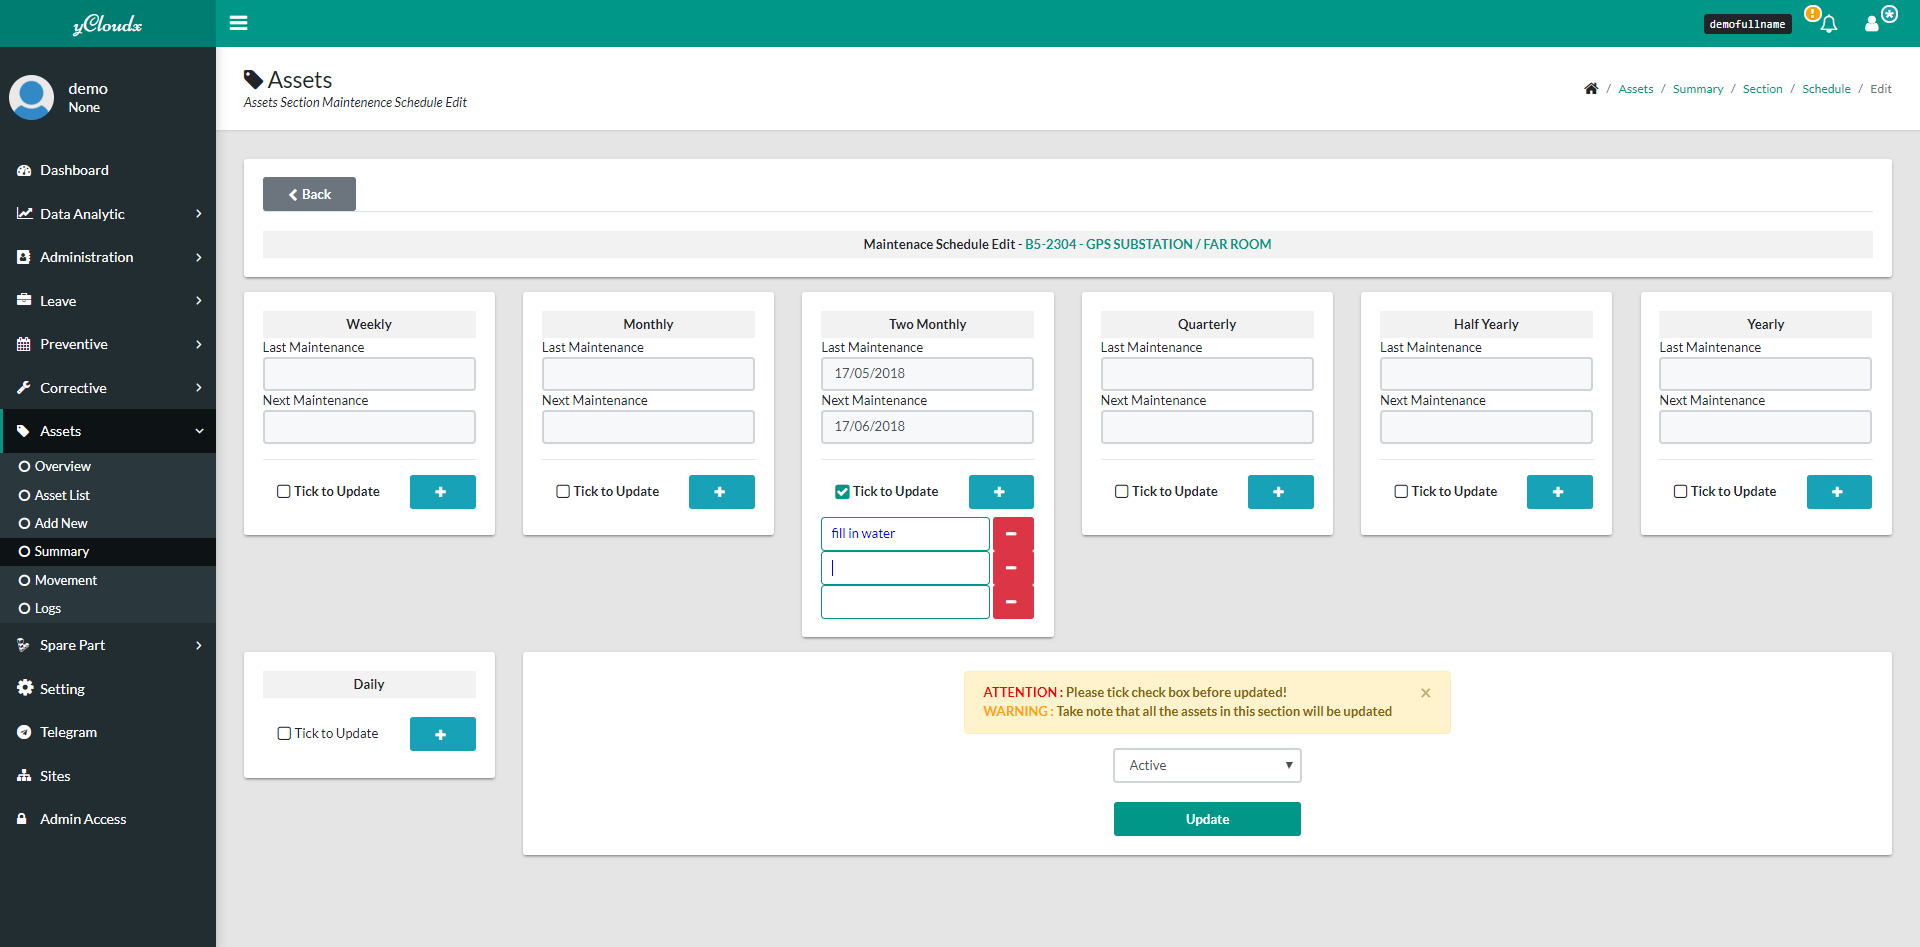The image size is (1920, 947).
Task: Click the green Update button
Action: point(1206,819)
